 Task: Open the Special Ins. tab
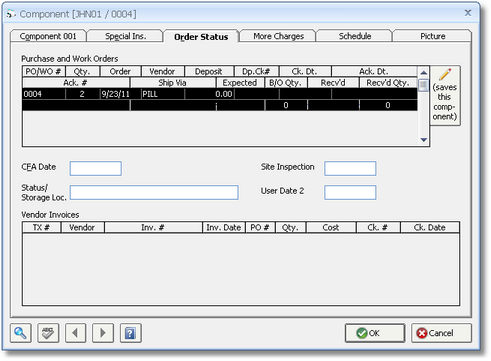tap(126, 36)
